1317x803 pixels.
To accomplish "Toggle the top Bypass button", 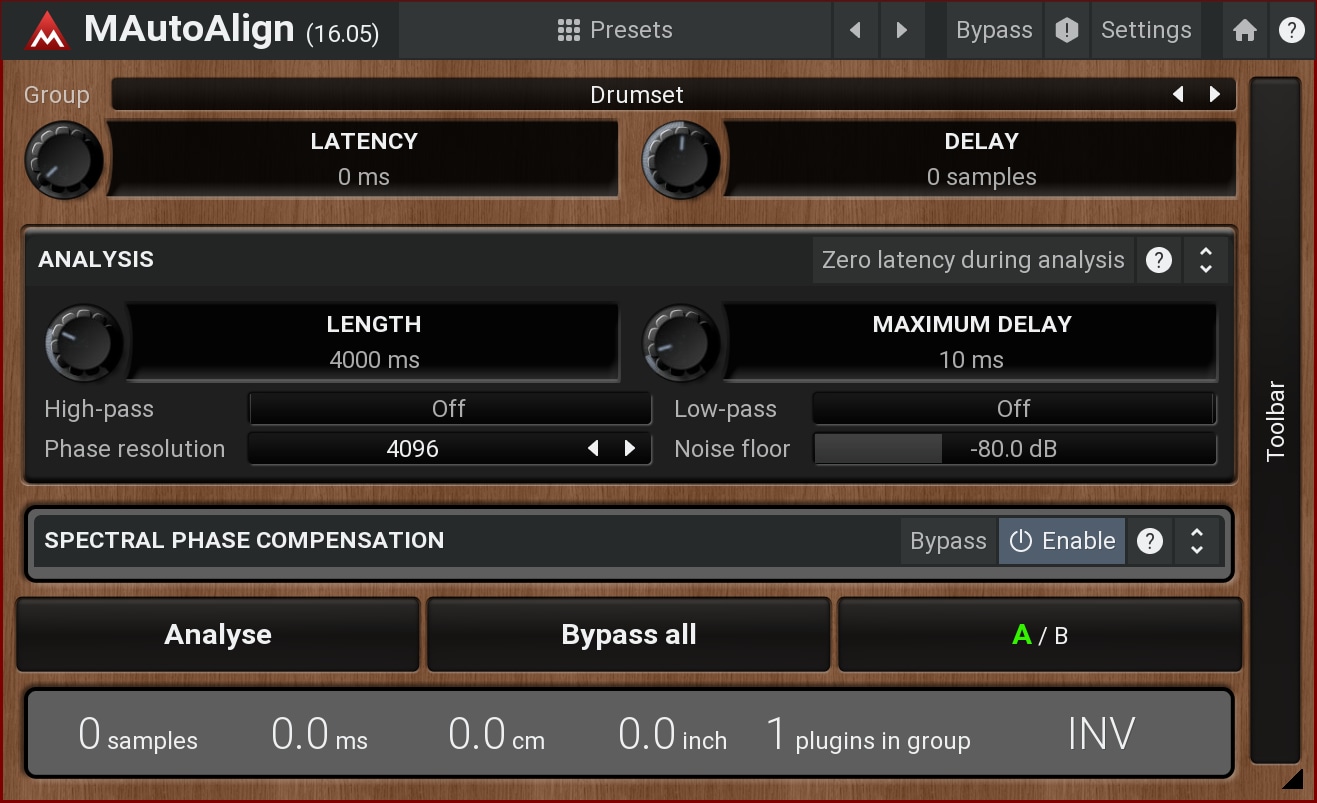I will (x=994, y=30).
